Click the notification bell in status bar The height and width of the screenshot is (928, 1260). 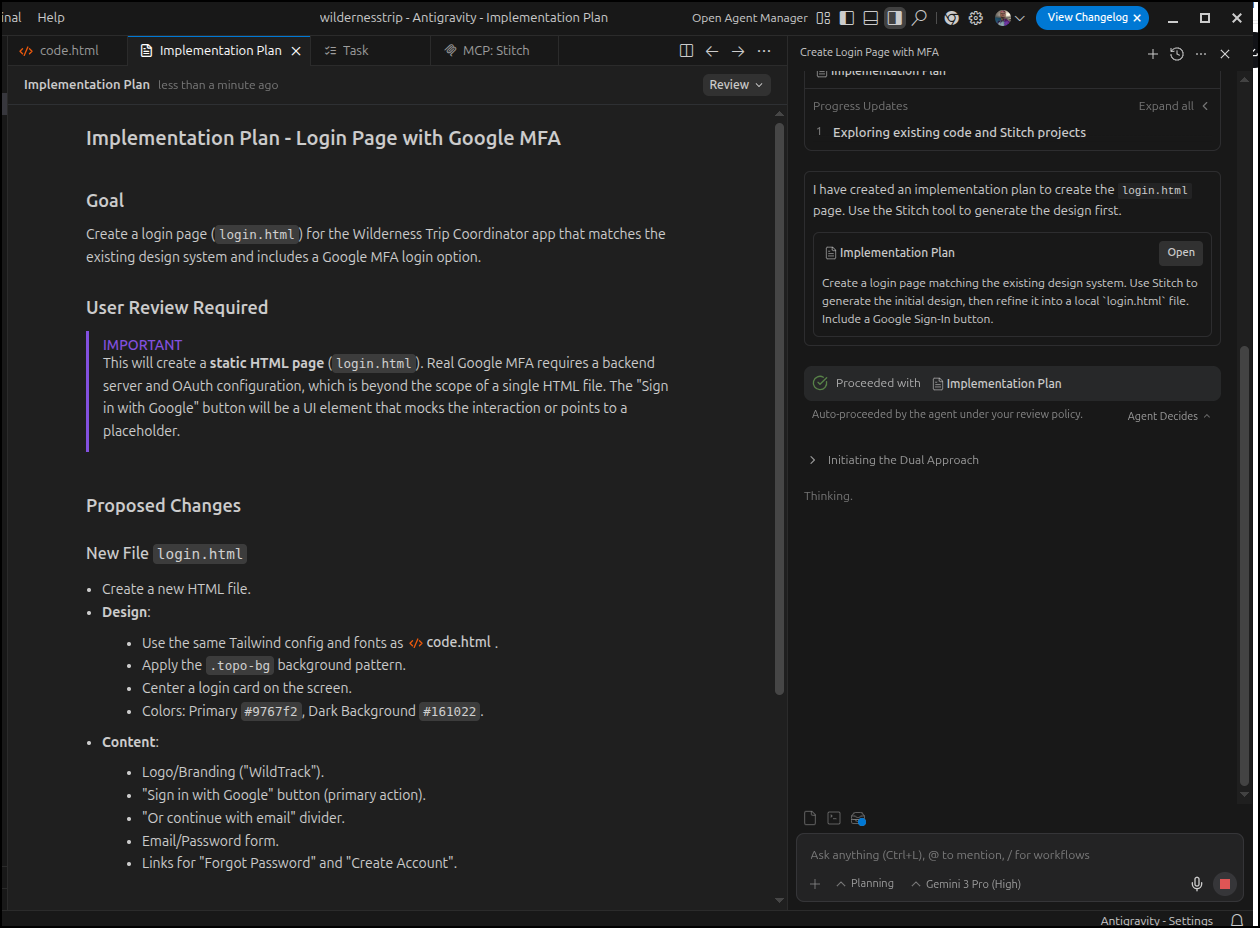point(1237,920)
